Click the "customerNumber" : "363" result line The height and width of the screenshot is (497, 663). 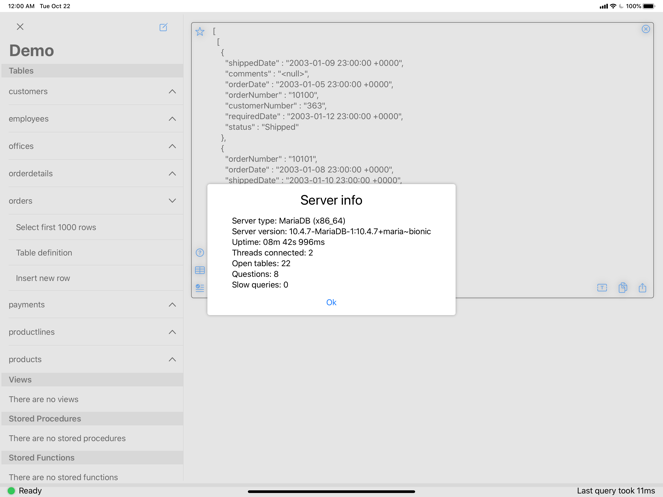pyautogui.click(x=276, y=105)
